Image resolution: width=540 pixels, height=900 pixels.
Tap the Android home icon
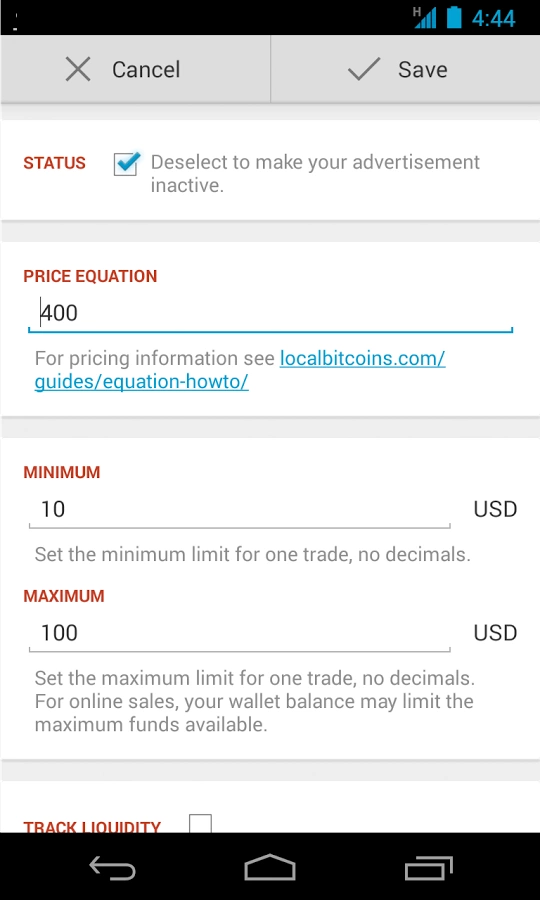point(270,867)
